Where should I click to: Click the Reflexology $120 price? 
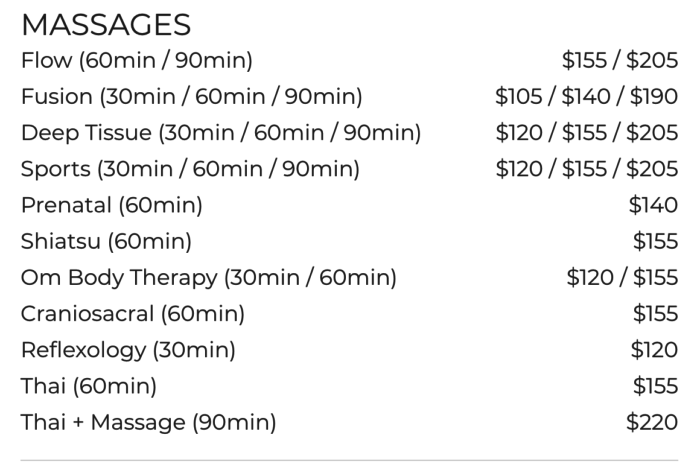click(654, 350)
